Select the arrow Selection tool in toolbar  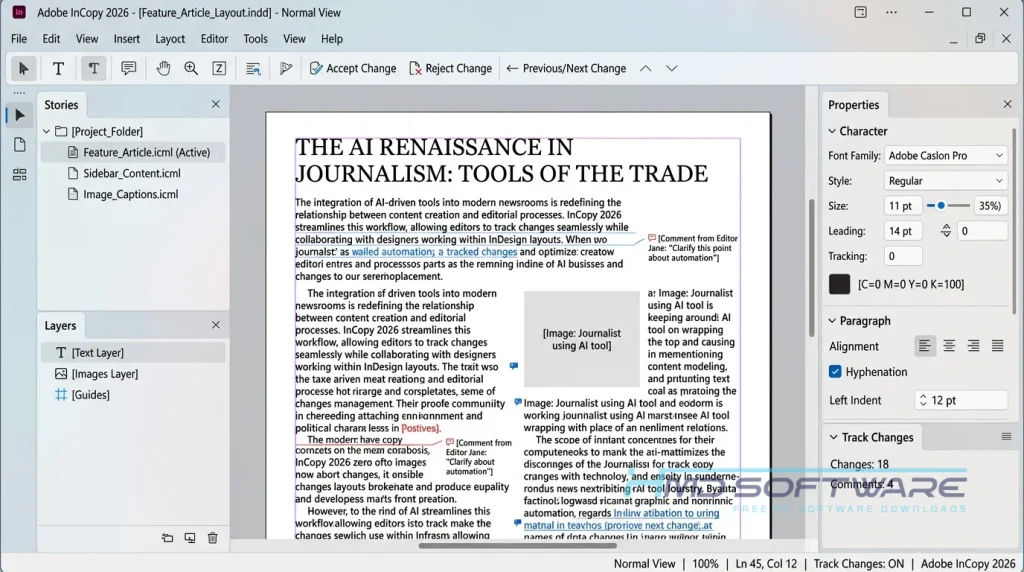[x=24, y=69]
